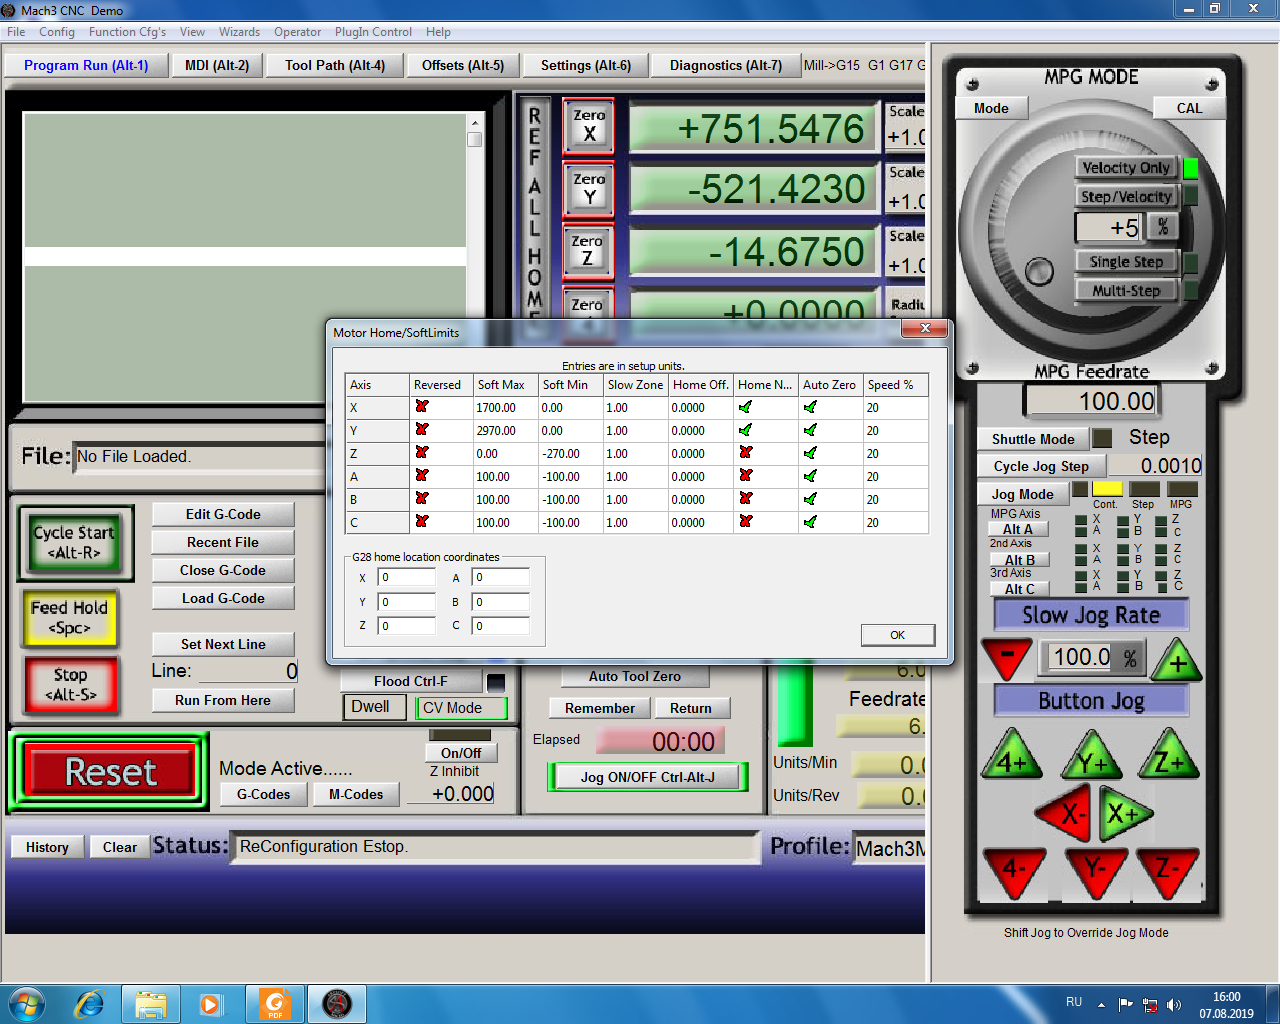
Task: Toggle Home Negative for C axis
Action: click(x=745, y=522)
